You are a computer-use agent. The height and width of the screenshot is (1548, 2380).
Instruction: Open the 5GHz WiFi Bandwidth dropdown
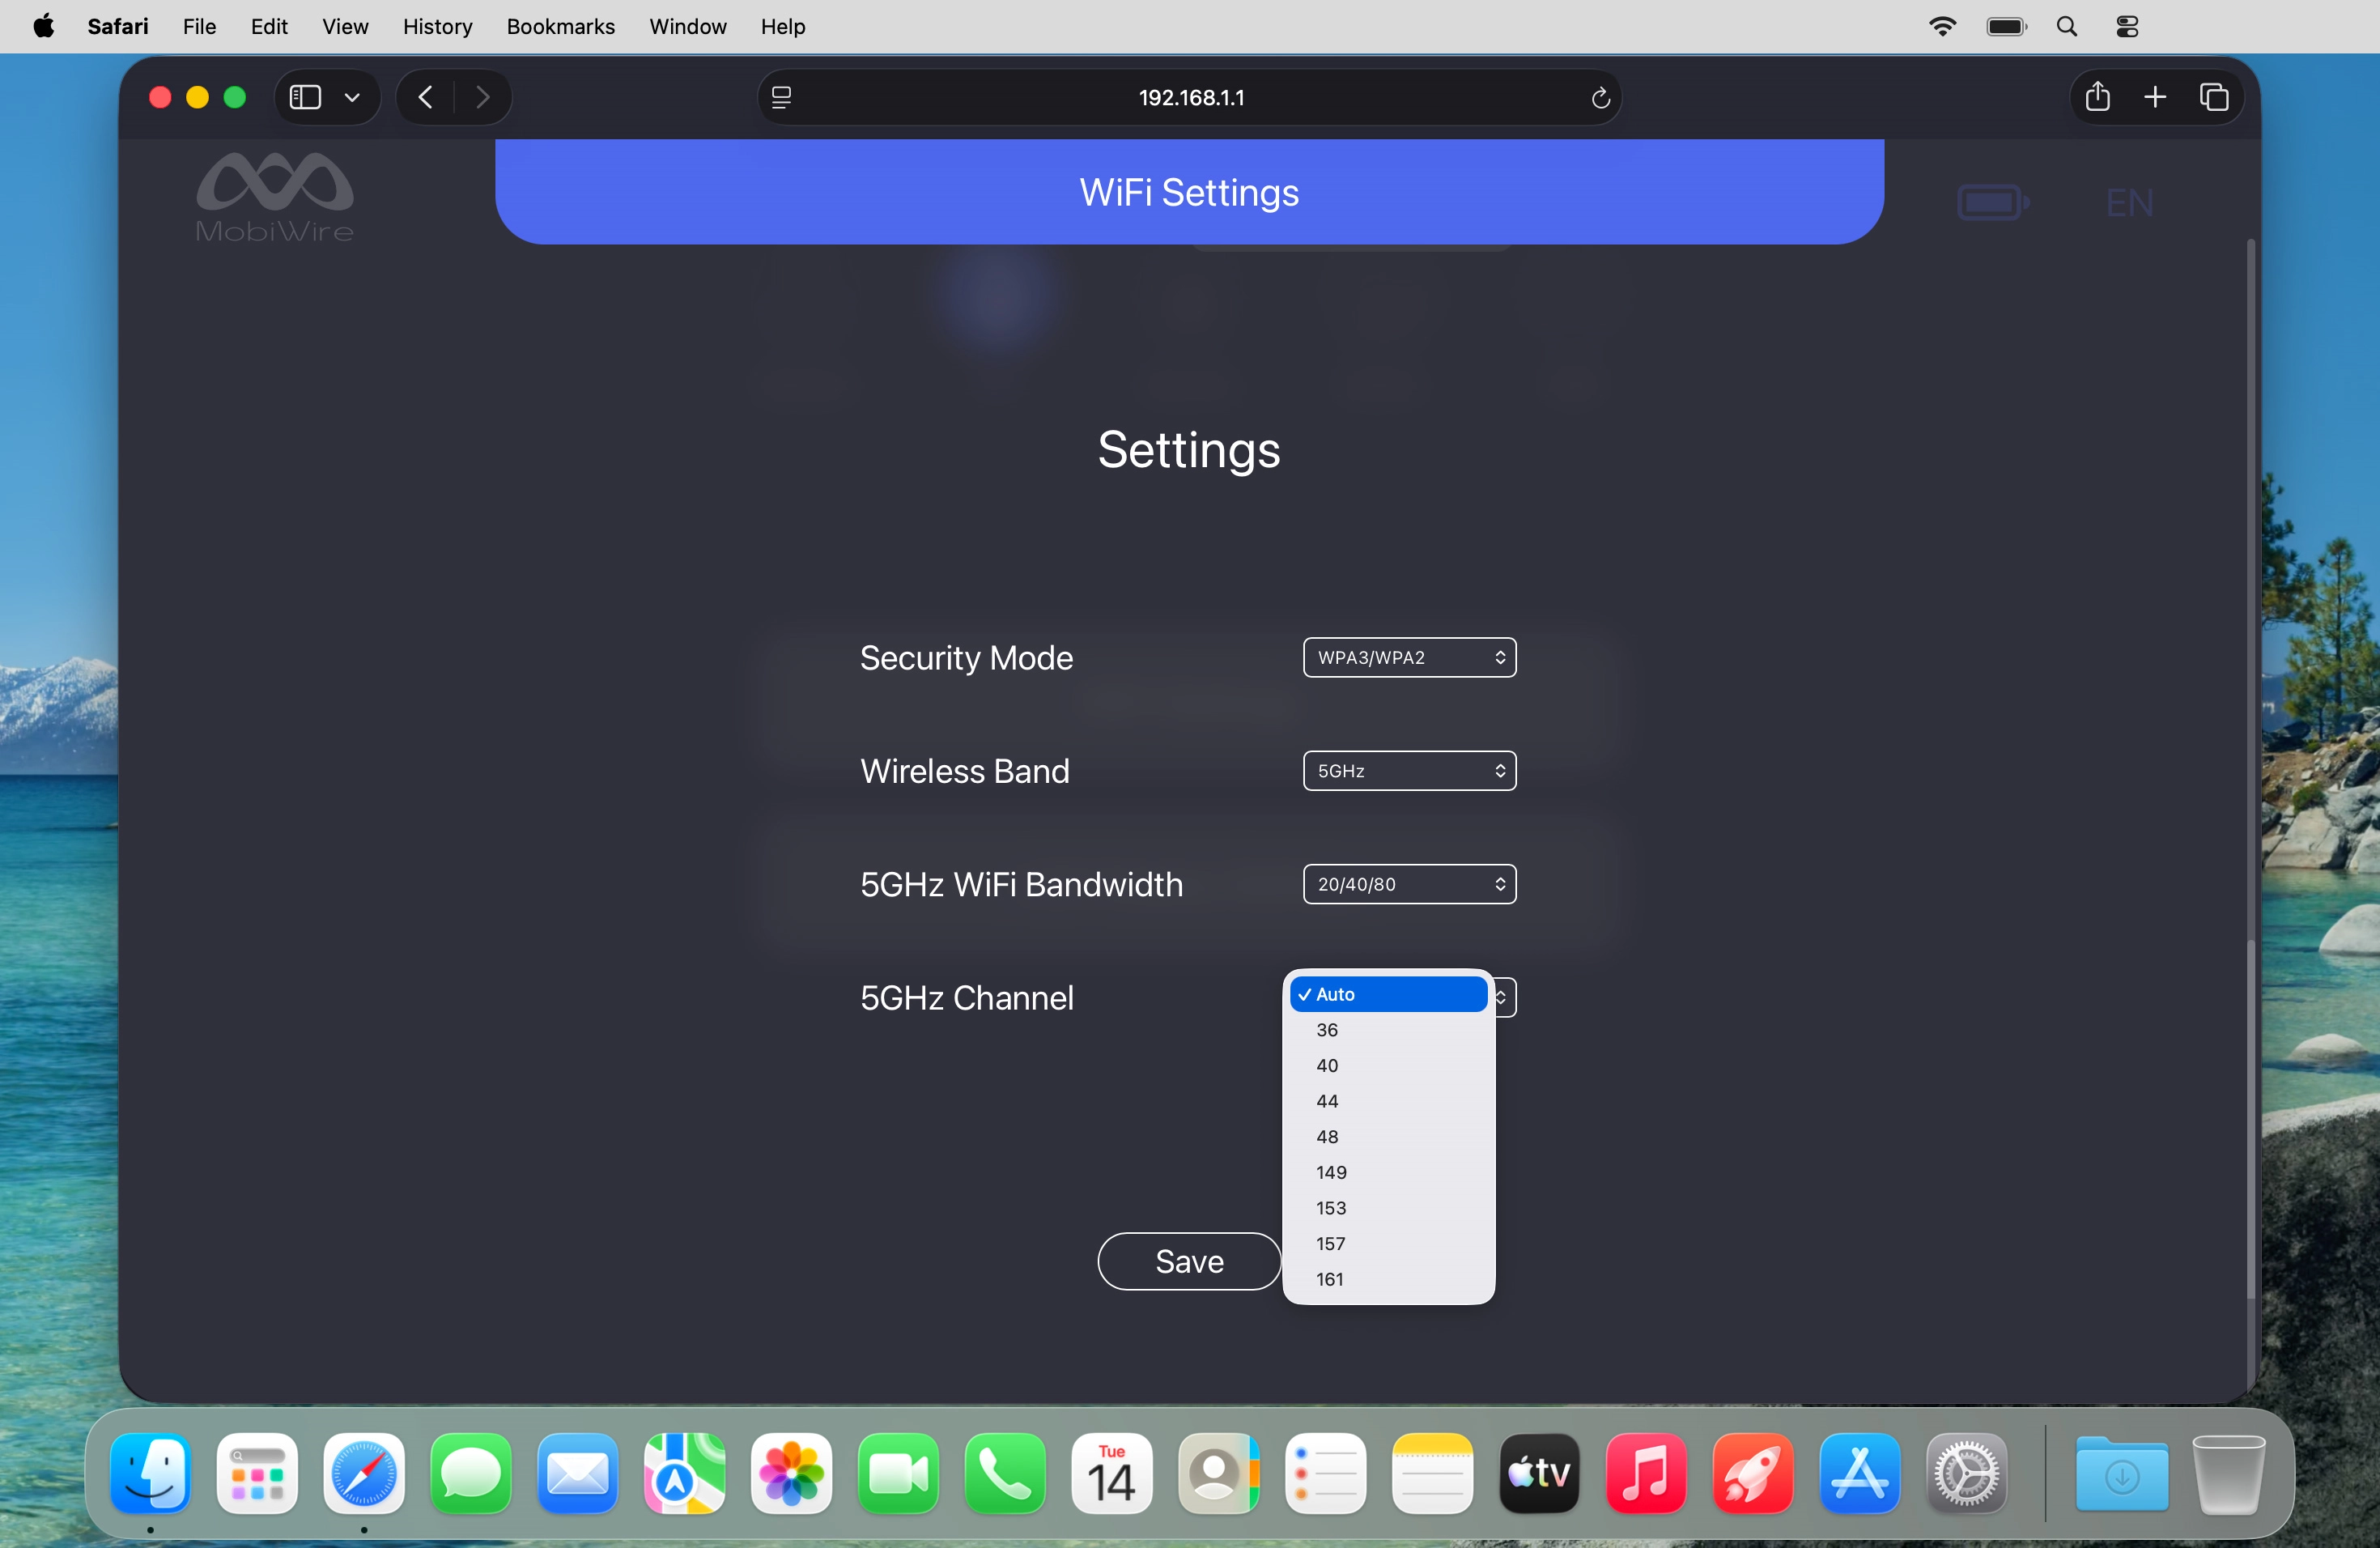(1409, 884)
